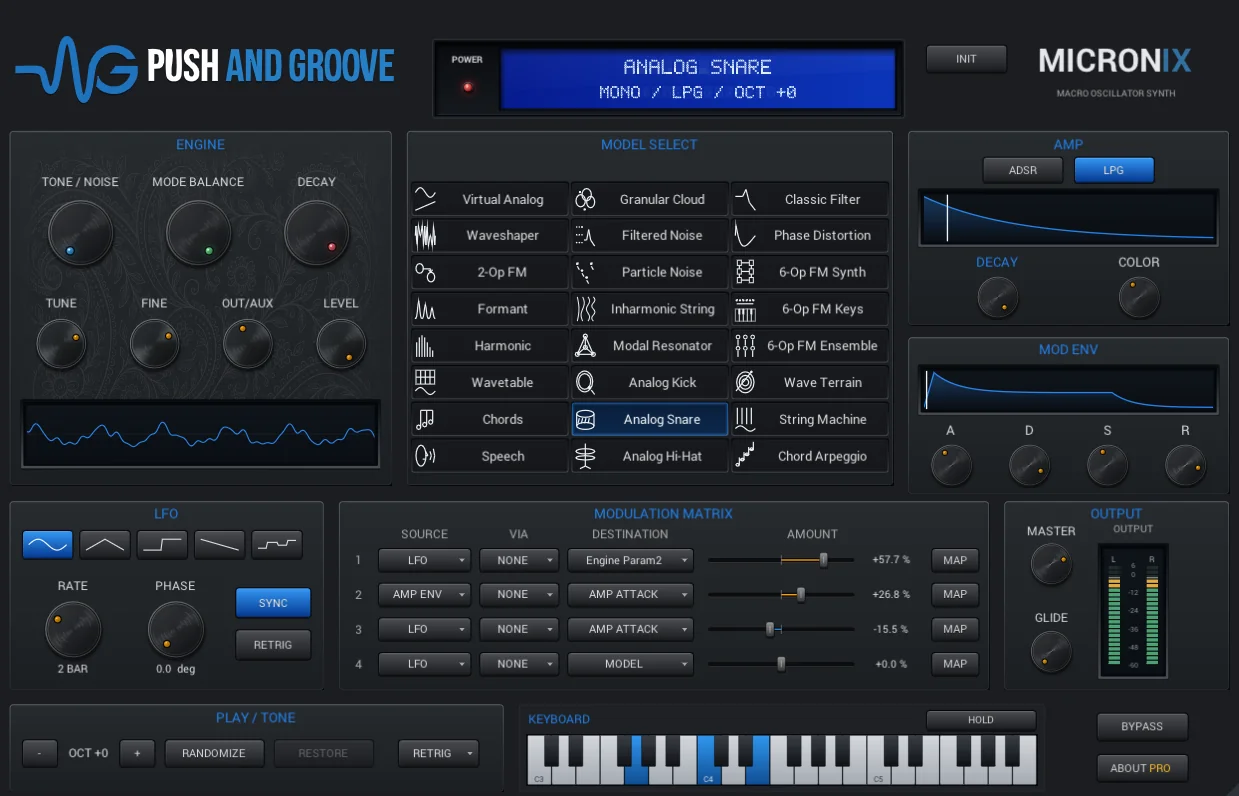Toggle keyboard HOLD
1239x796 pixels.
click(x=980, y=720)
